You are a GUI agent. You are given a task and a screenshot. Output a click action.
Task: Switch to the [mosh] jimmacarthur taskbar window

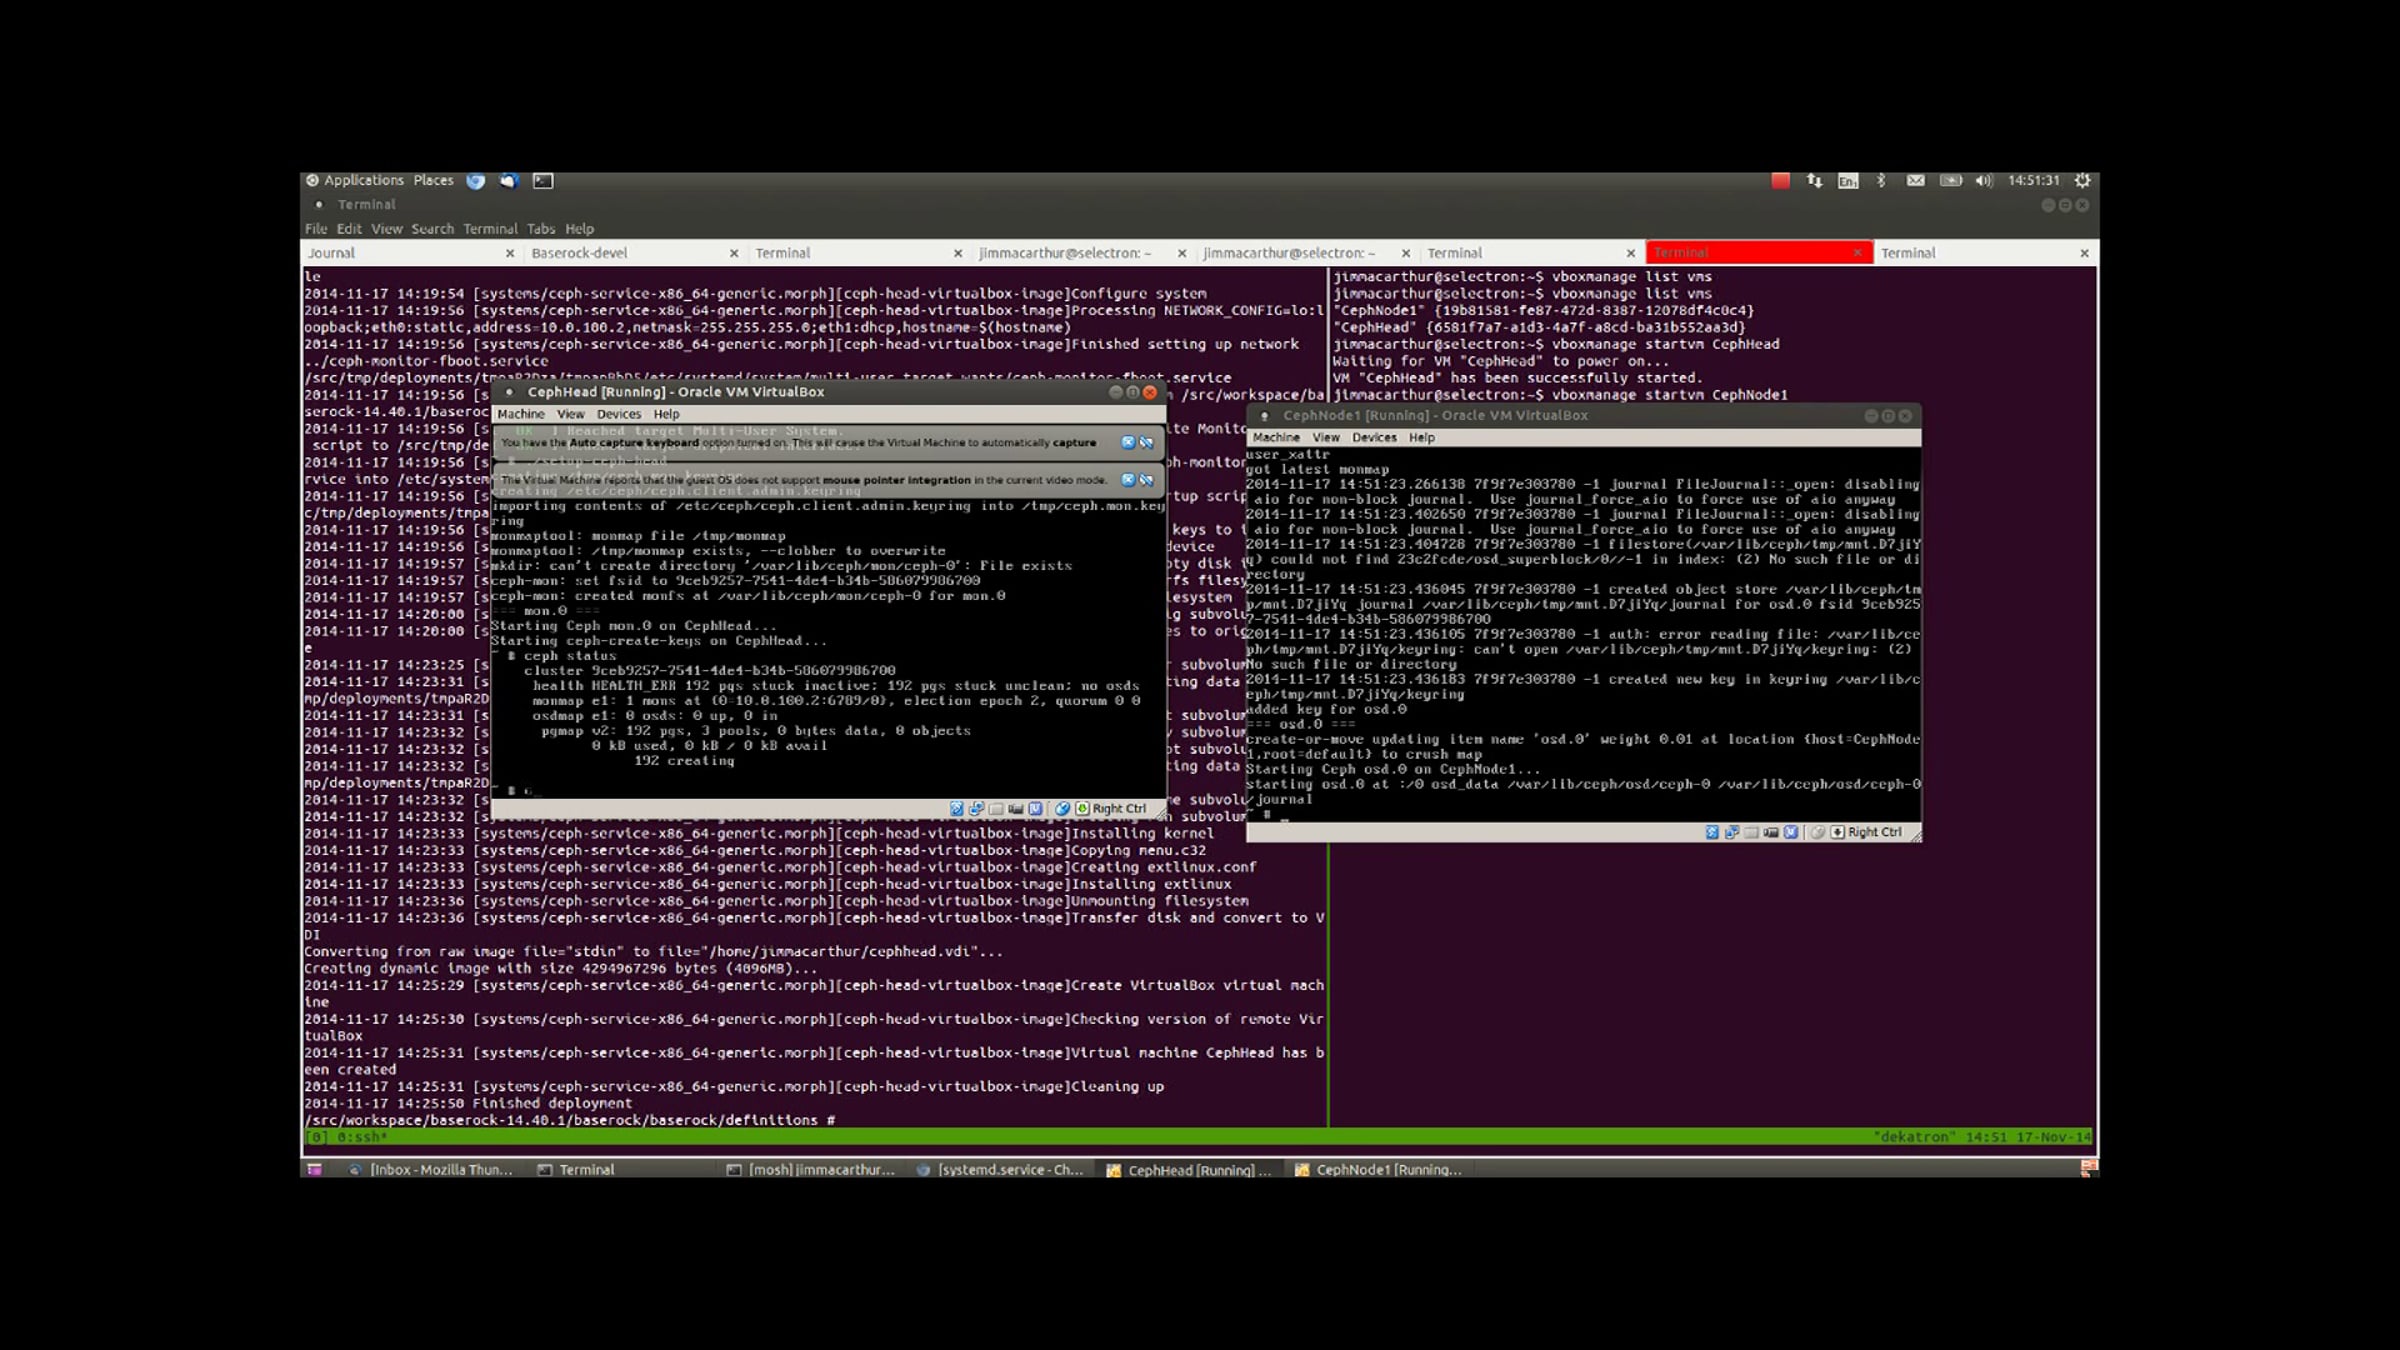click(x=811, y=1170)
